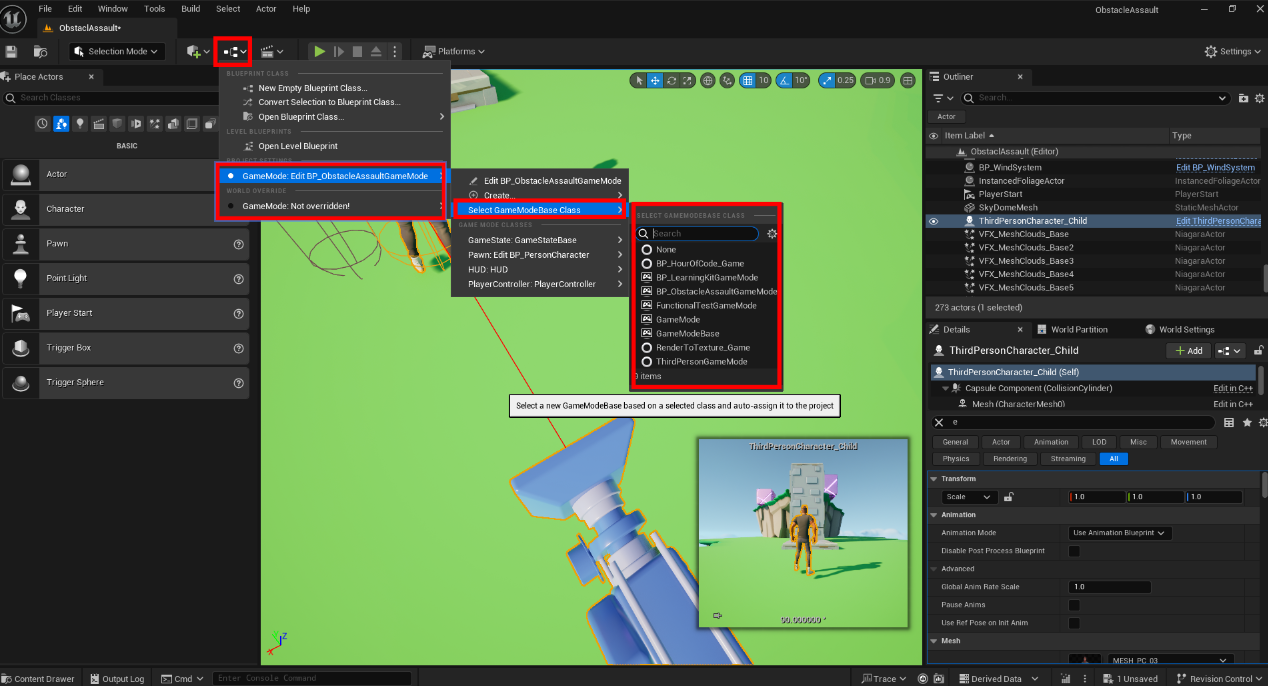This screenshot has width=1268, height=686.
Task: Open Animation Mode dropdown Use Animation Blueprint
Action: pos(1119,533)
